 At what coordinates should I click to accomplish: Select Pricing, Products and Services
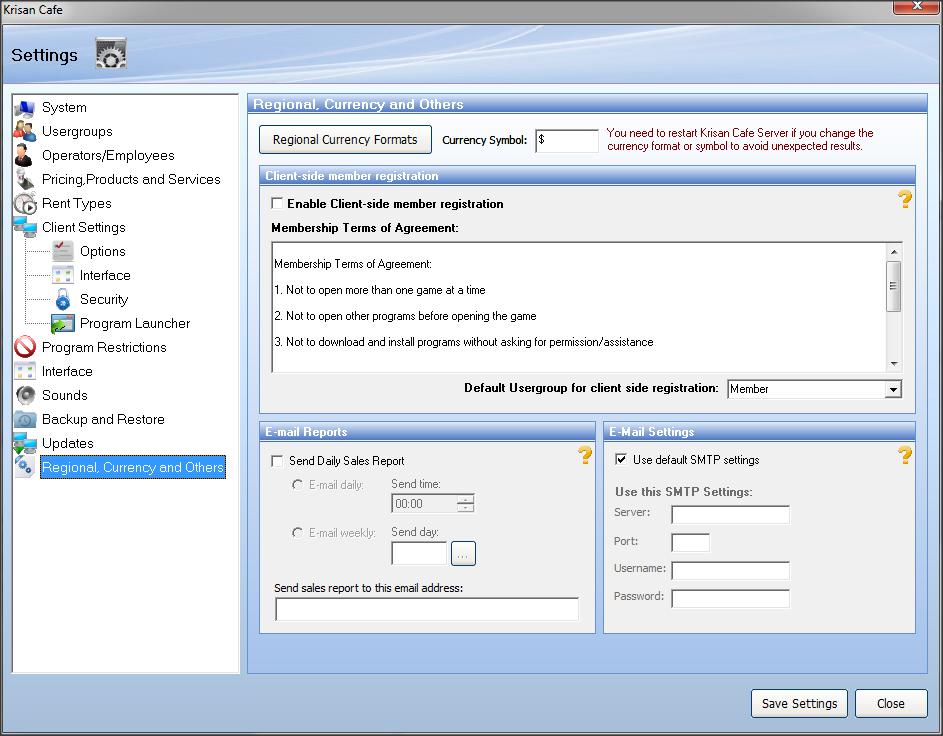tap(131, 179)
